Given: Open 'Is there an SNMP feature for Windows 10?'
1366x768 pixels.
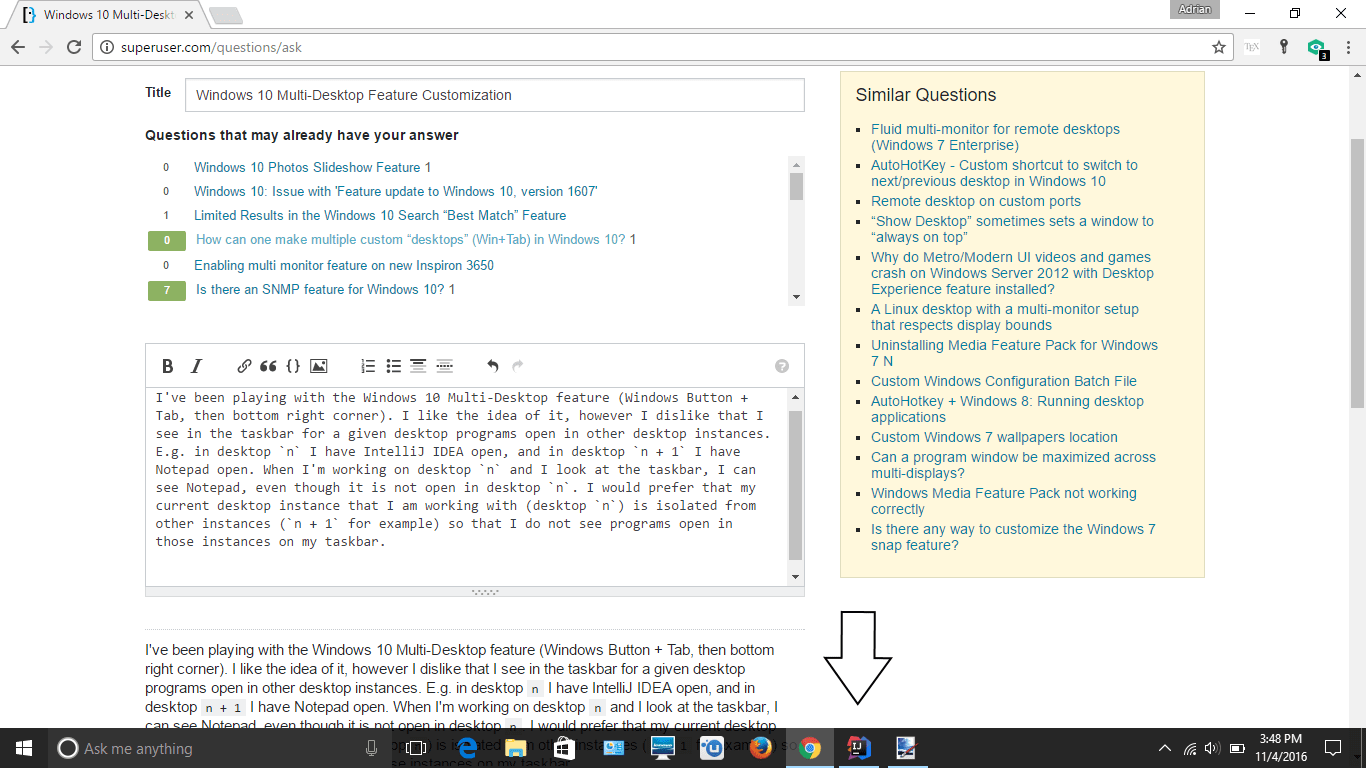Looking at the screenshot, I should 321,289.
